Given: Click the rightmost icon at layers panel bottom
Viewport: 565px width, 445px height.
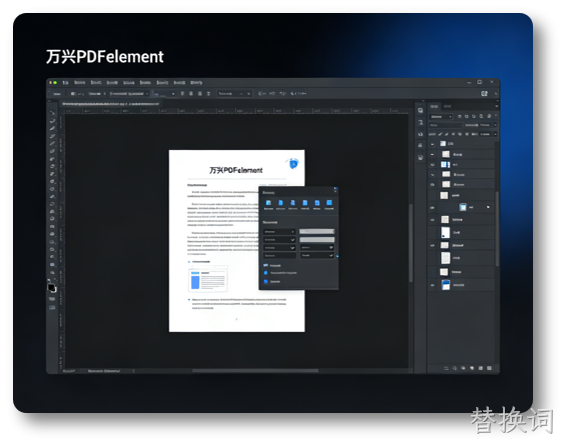Looking at the screenshot, I should pyautogui.click(x=489, y=368).
